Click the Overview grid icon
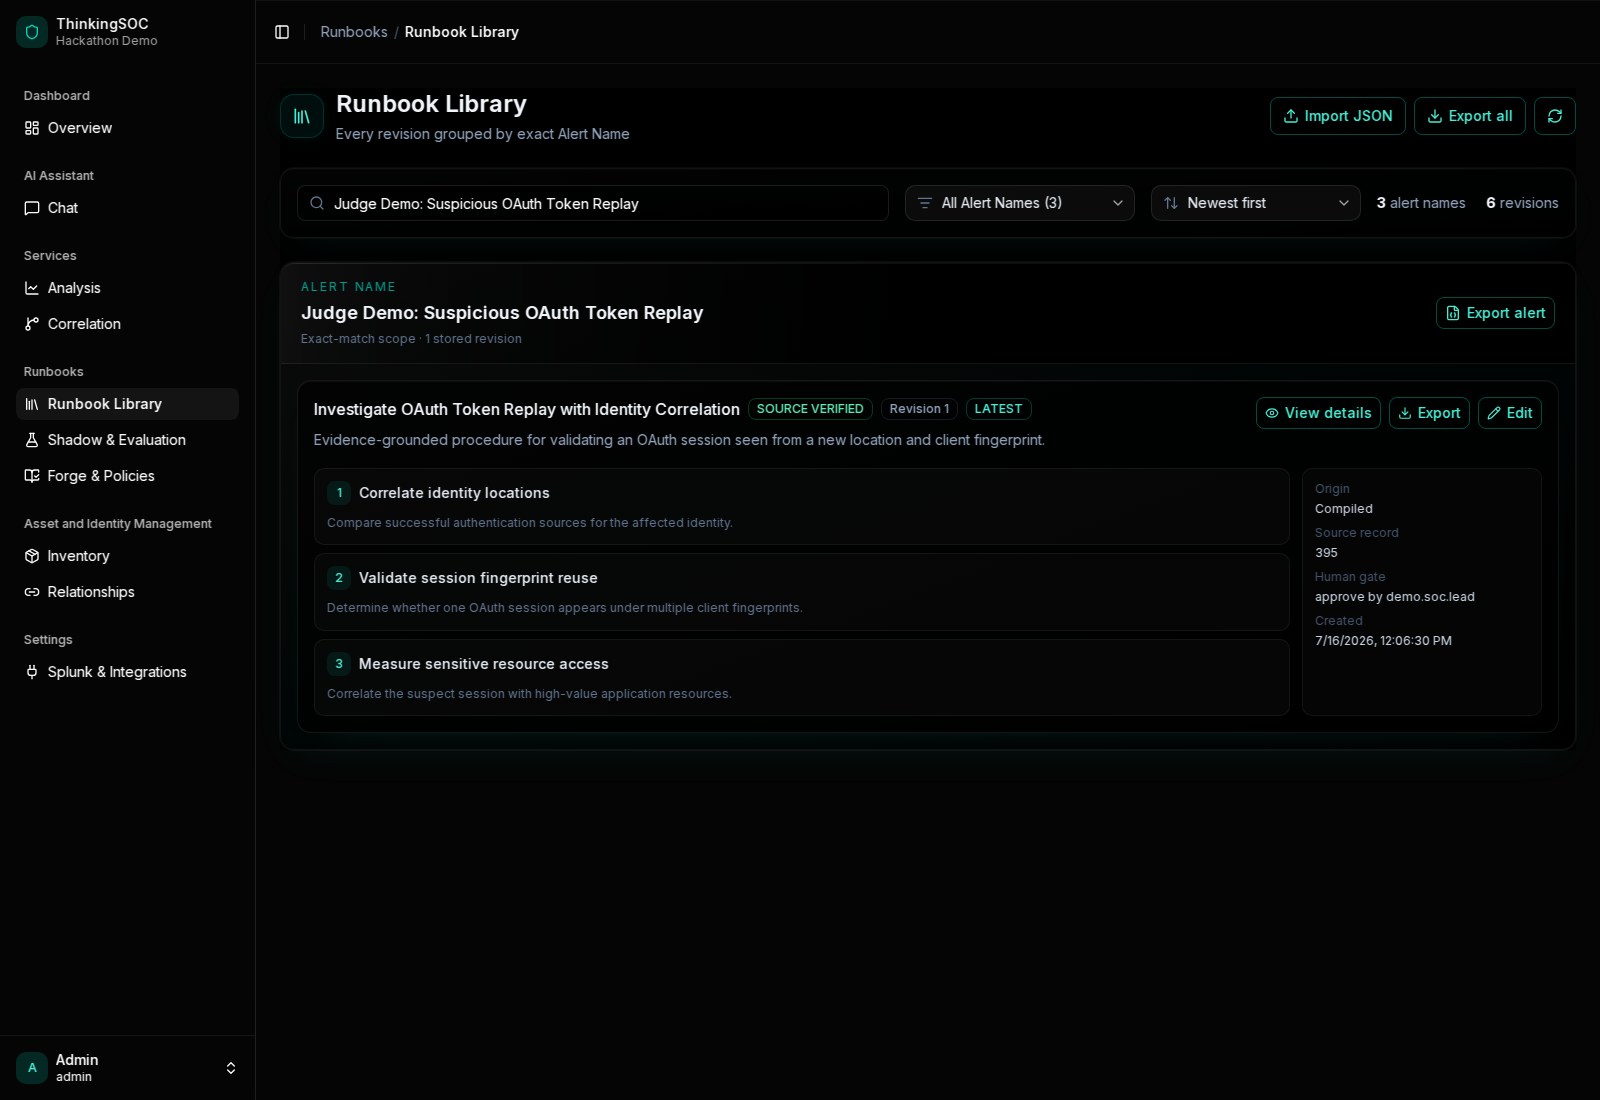This screenshot has width=1600, height=1100. tap(32, 128)
